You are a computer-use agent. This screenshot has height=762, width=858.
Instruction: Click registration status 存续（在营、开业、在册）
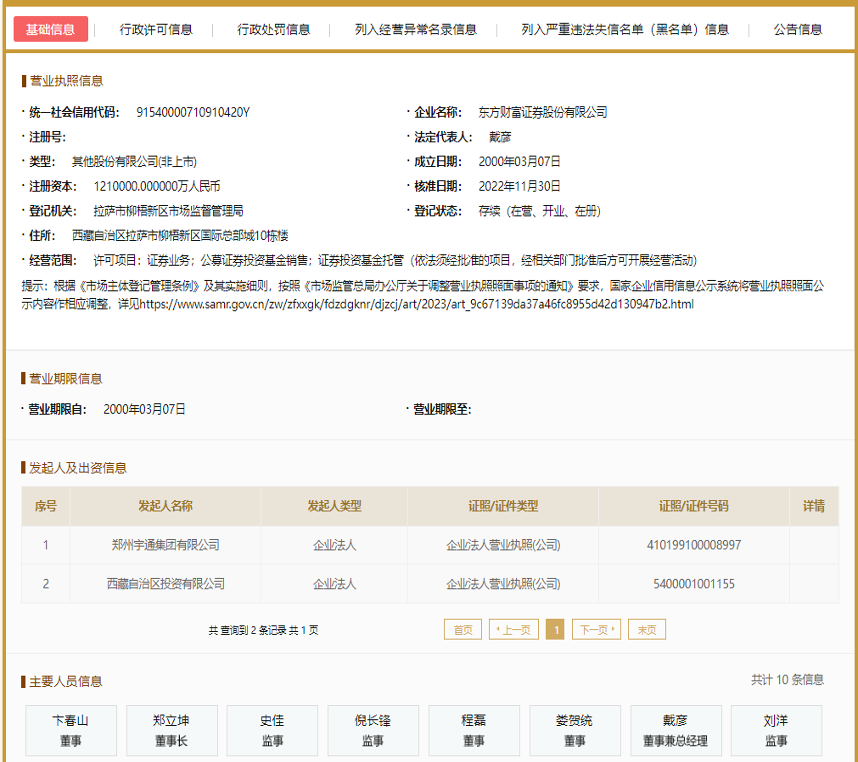point(540,211)
